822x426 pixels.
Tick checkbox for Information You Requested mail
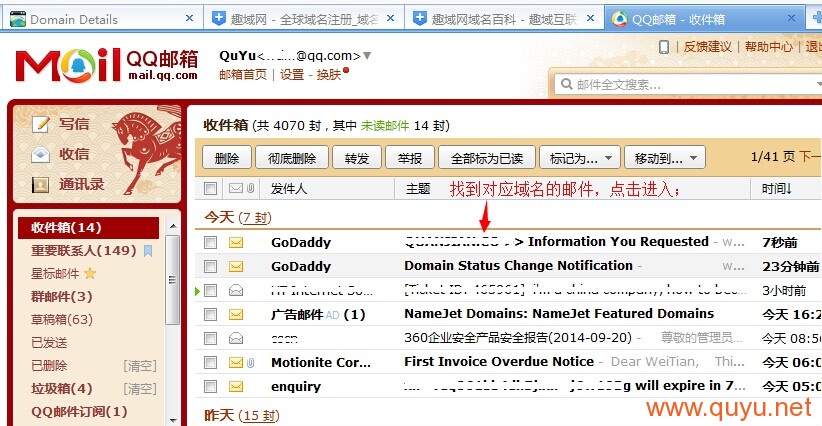pos(210,242)
